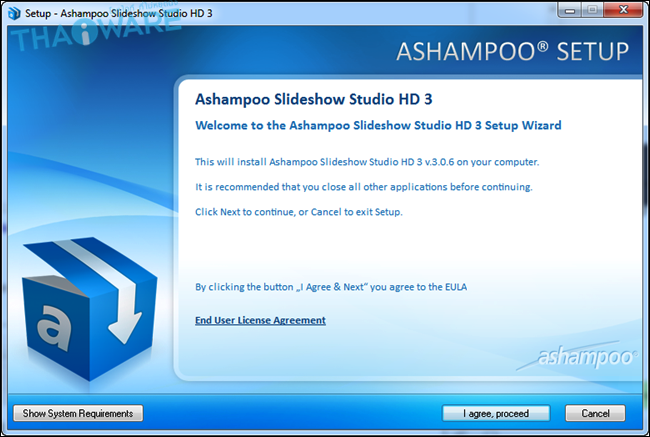Maximize the setup window
The width and height of the screenshot is (650, 437).
[x=592, y=10]
